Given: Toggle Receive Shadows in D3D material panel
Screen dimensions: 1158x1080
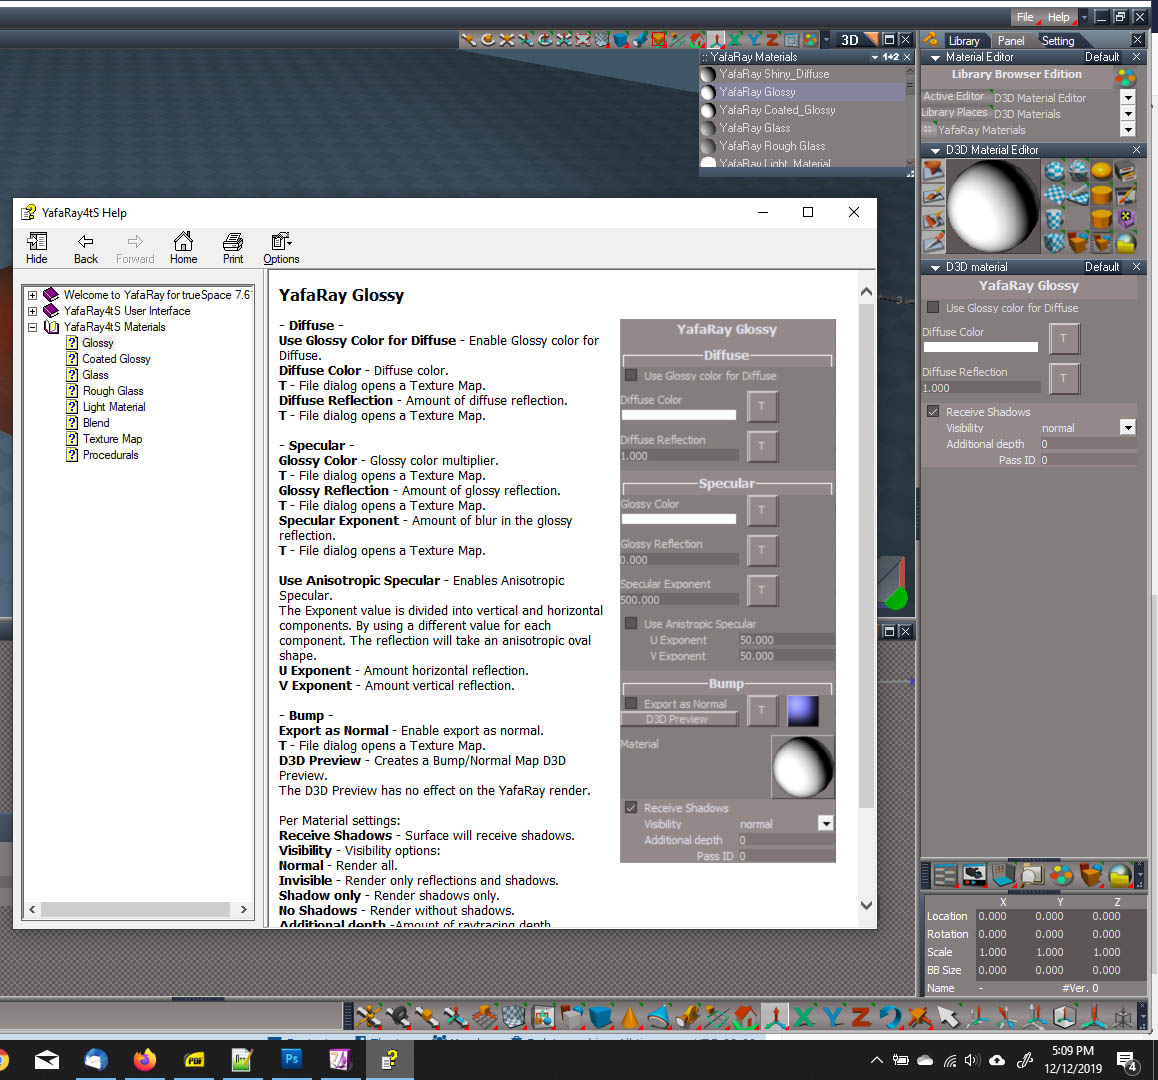Looking at the screenshot, I should tap(933, 411).
